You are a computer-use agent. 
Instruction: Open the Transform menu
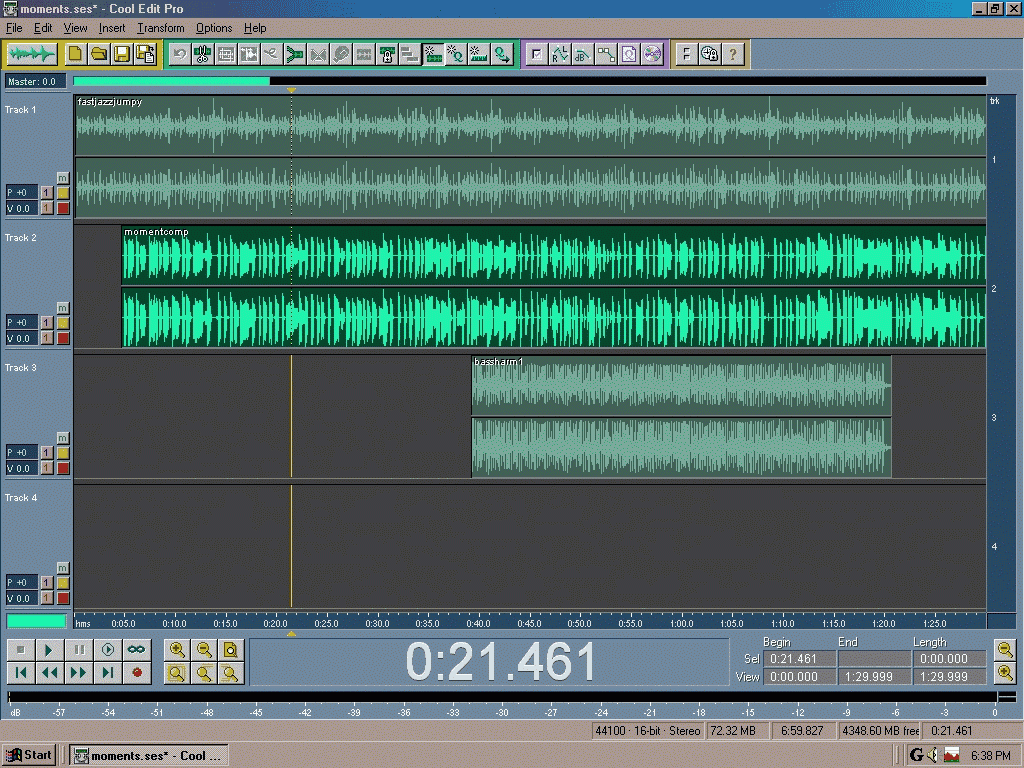click(x=161, y=28)
